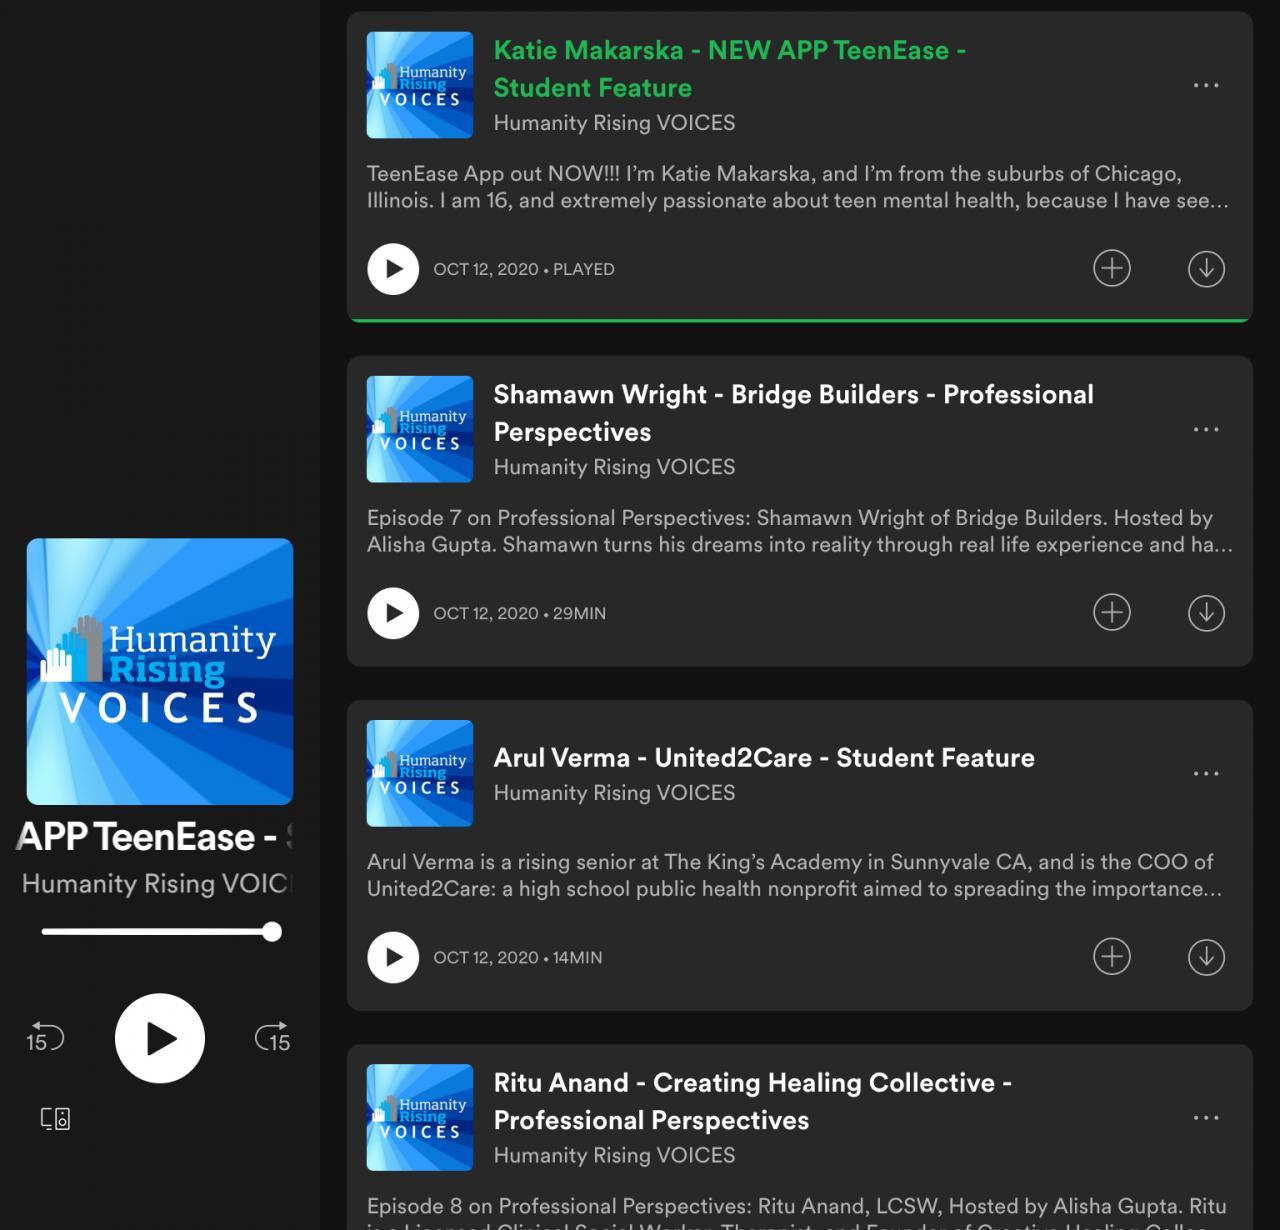Click the Episode 8 on Professional Perspectives description

coord(797,1212)
